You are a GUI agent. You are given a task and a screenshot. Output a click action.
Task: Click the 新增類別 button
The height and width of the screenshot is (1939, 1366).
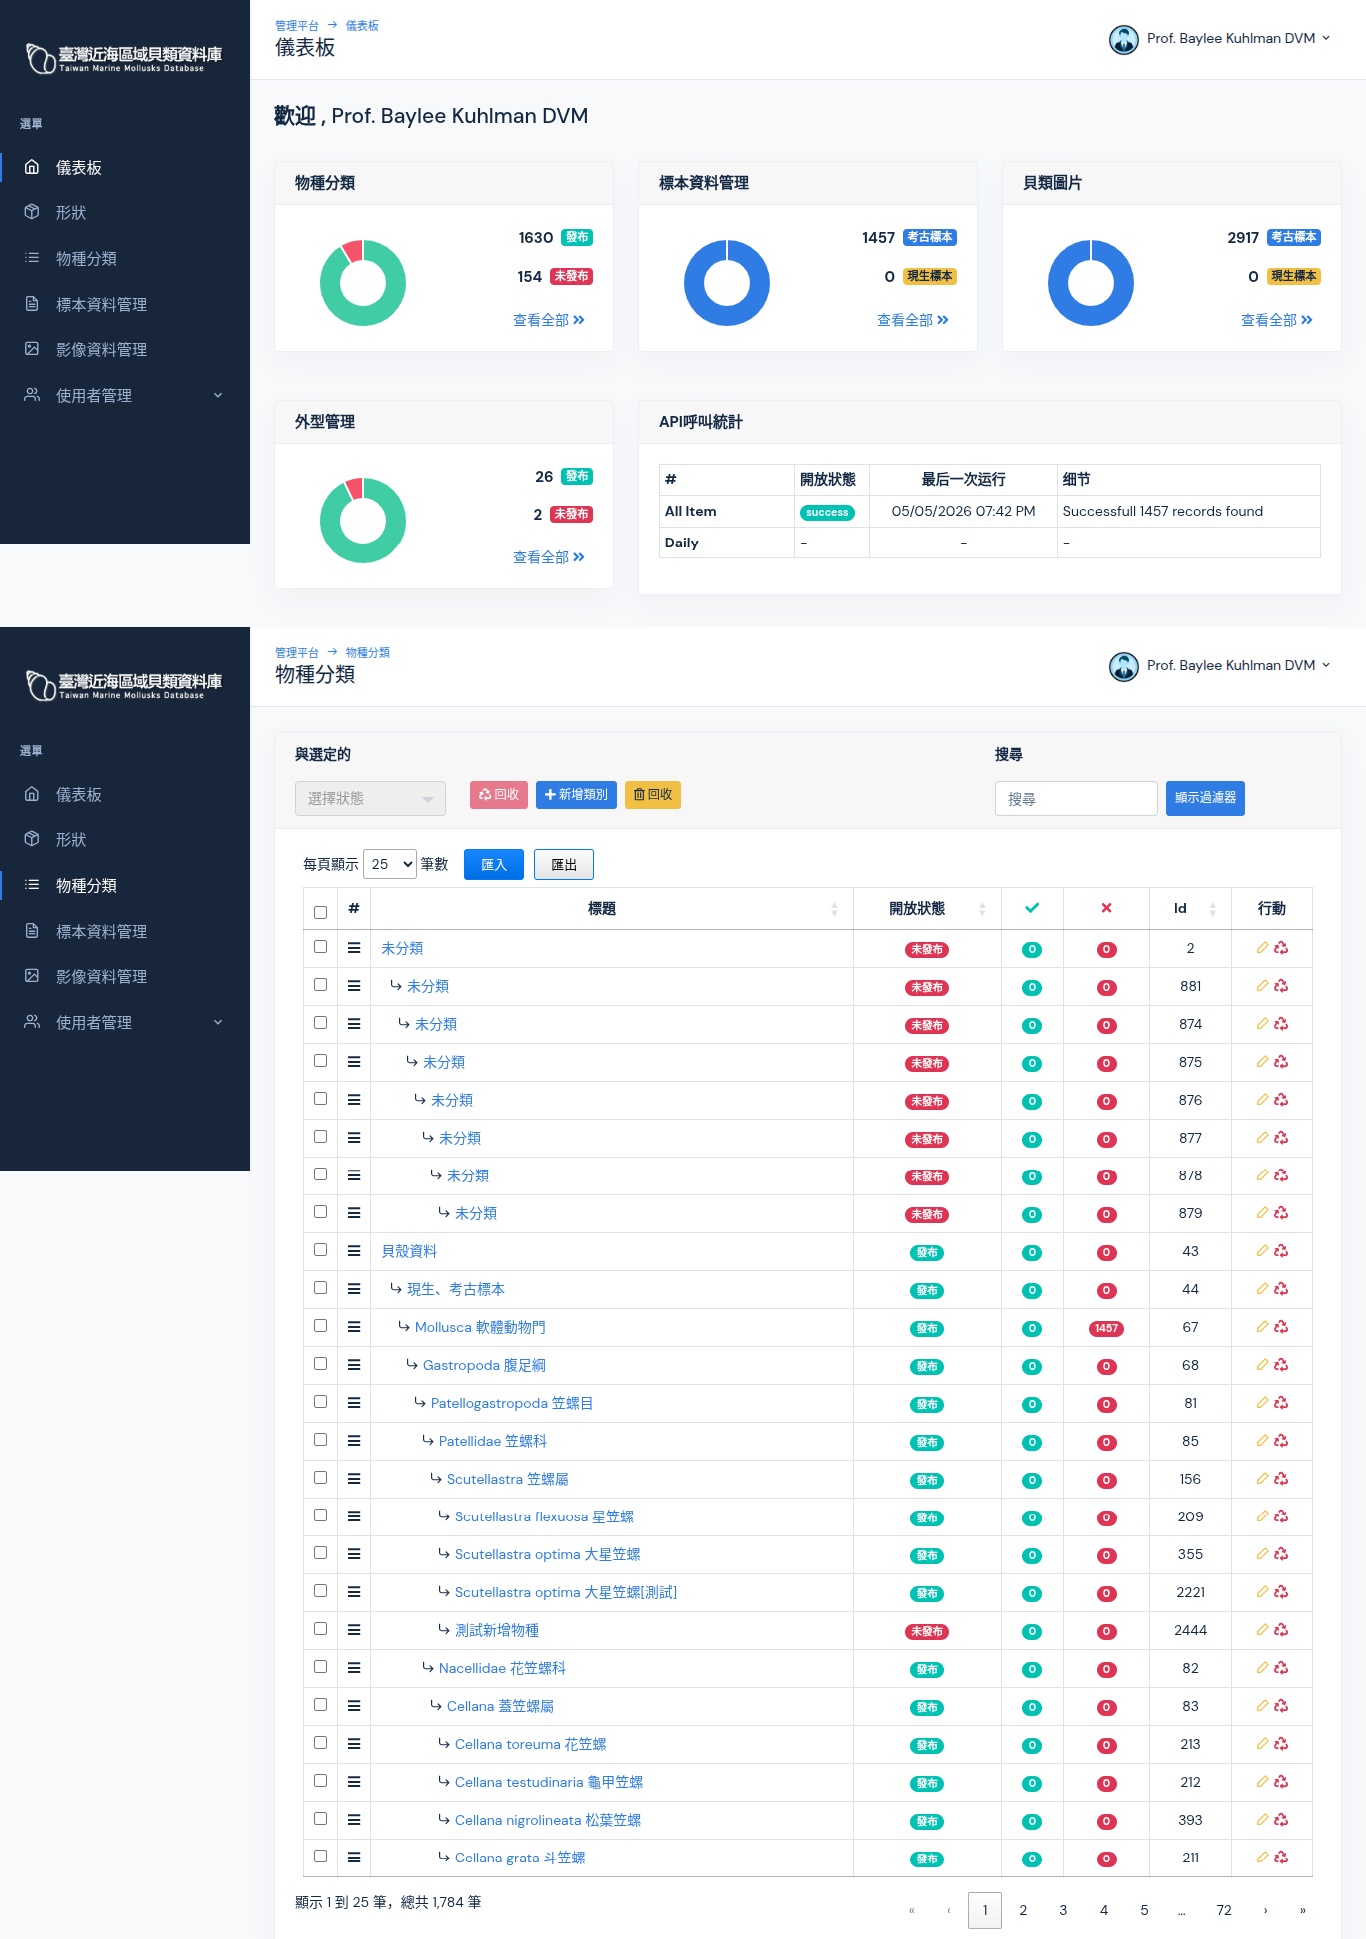[576, 795]
